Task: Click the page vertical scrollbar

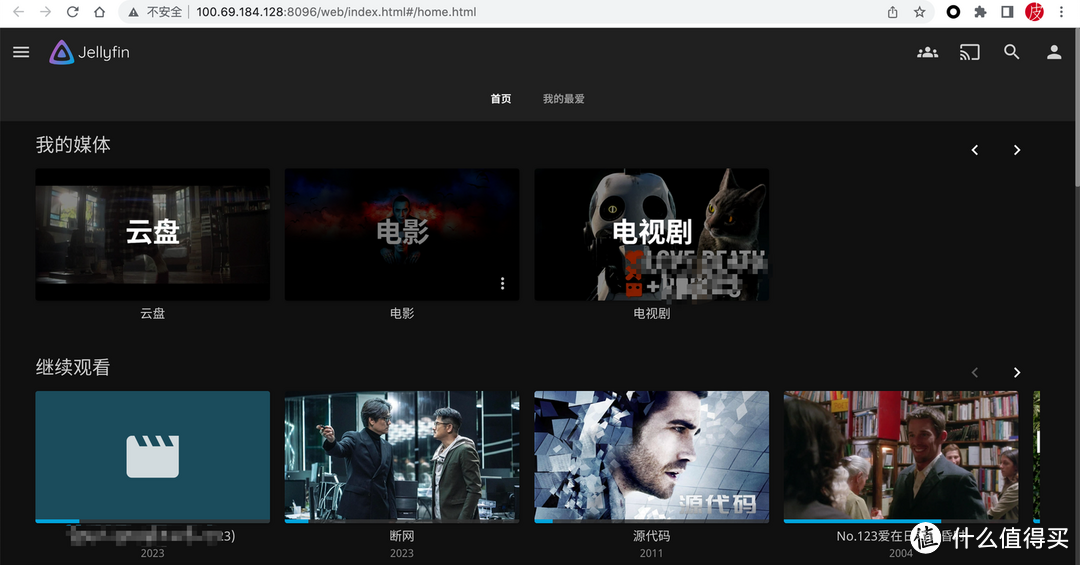Action: click(1077, 107)
